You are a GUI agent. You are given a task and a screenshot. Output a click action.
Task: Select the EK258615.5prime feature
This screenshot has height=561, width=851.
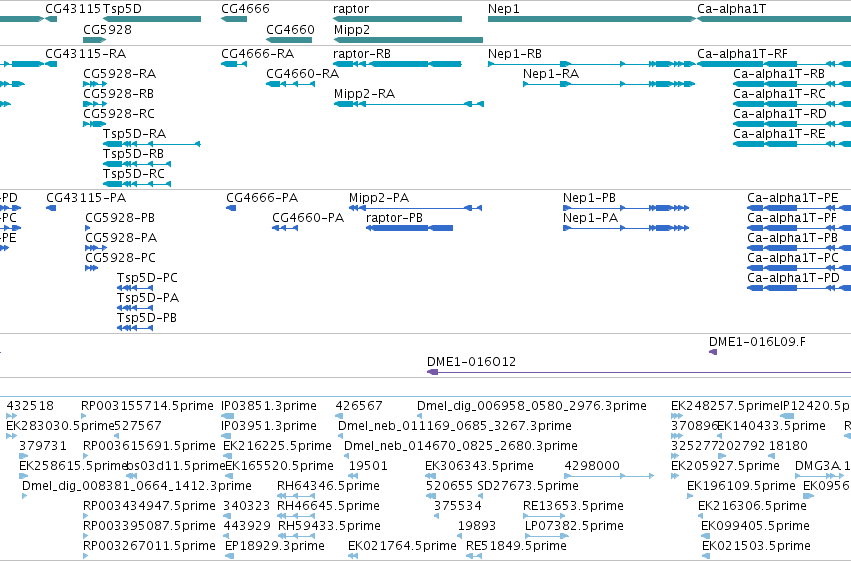coord(23,476)
